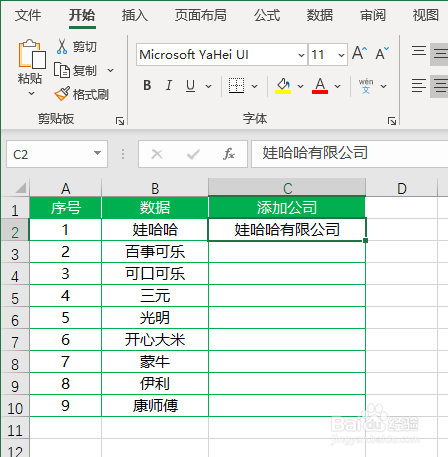
Task: Click cell containing 三元
Action: point(155,296)
